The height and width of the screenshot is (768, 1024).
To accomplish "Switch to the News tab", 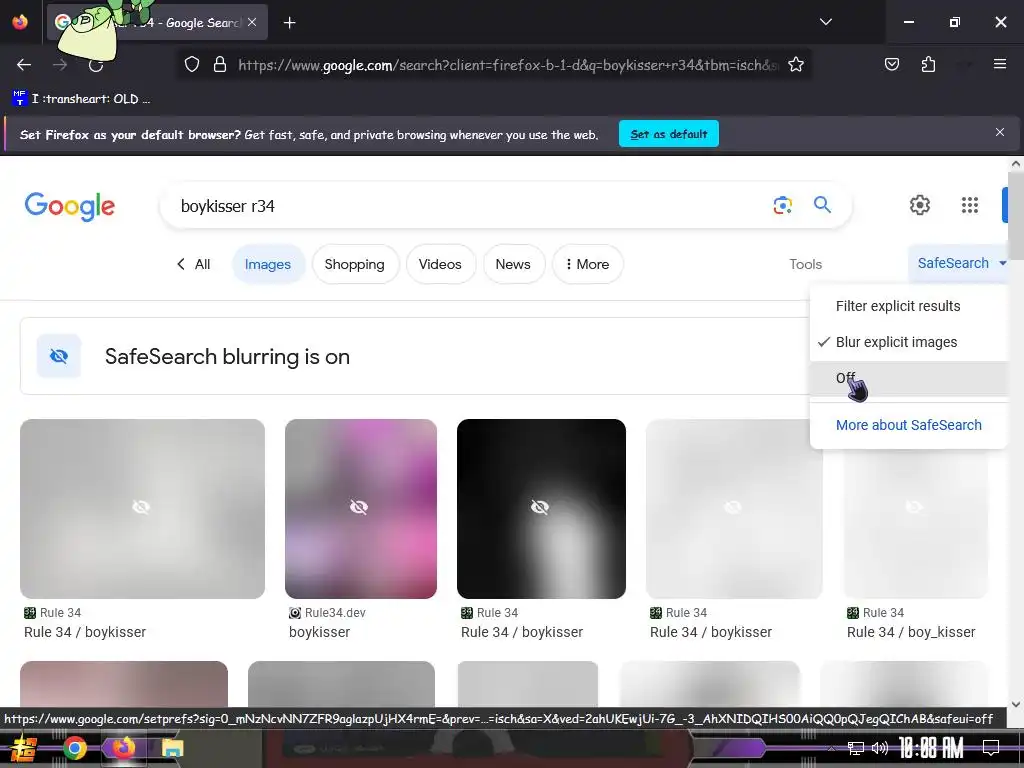I will (513, 264).
